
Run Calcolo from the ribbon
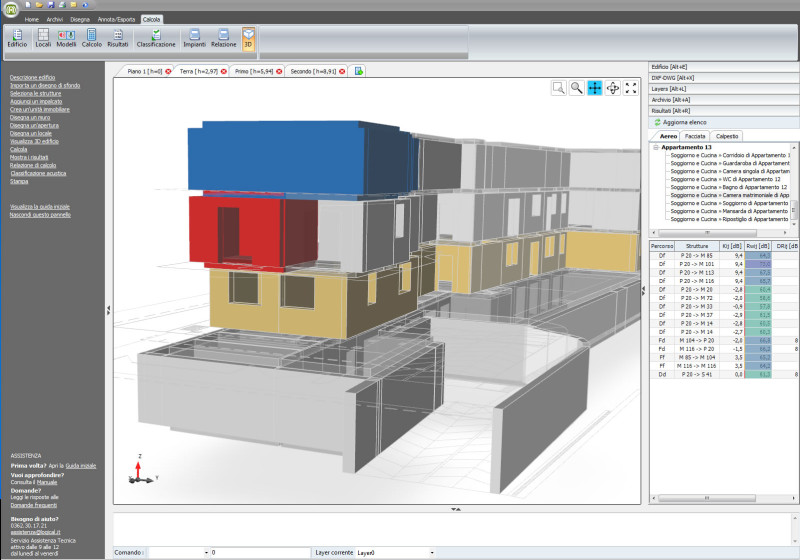pyautogui.click(x=92, y=38)
